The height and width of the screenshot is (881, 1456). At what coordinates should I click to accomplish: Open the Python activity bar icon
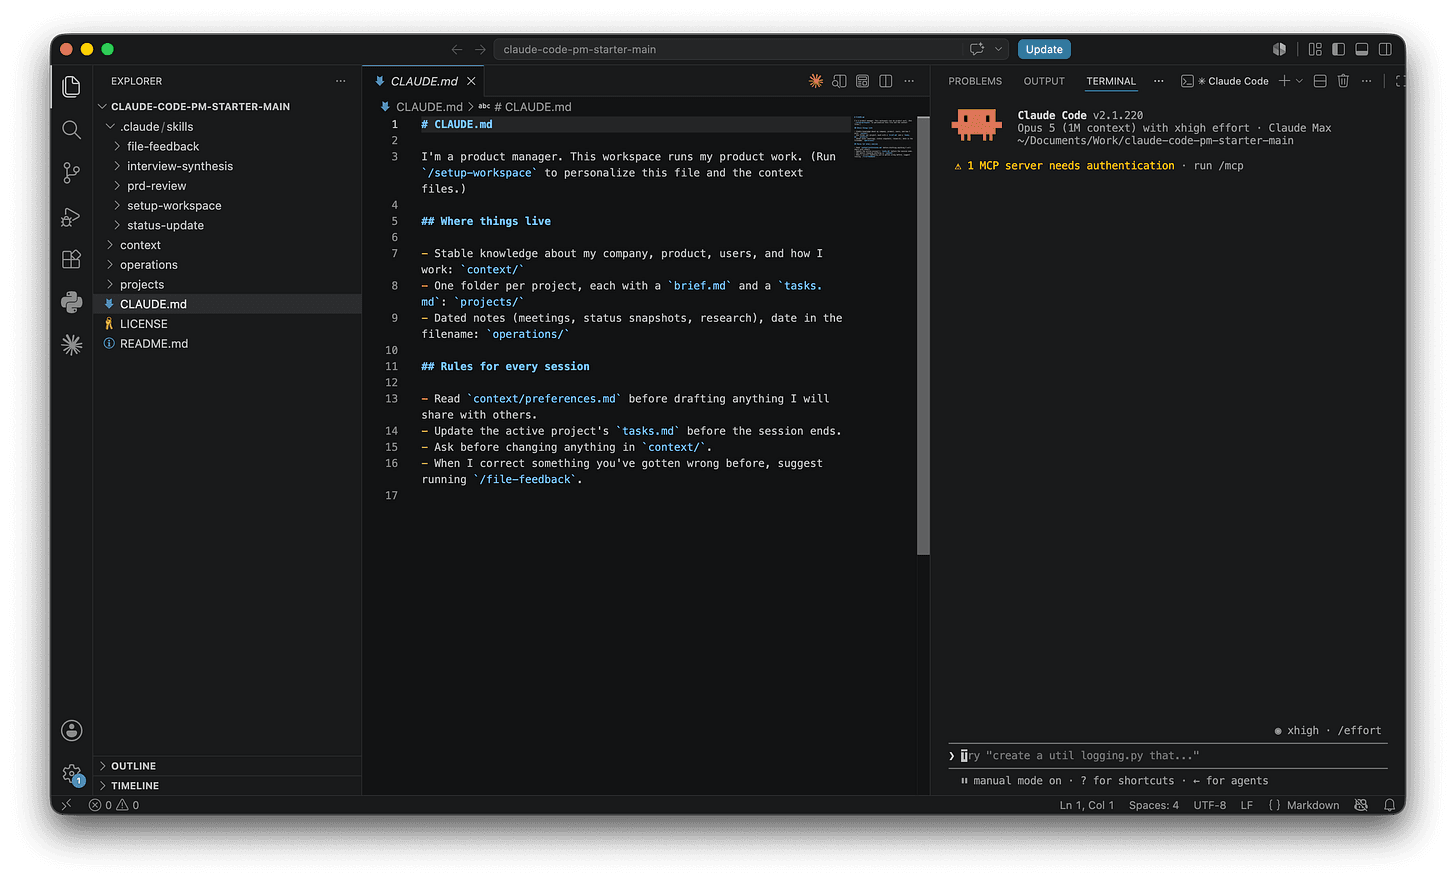71,302
